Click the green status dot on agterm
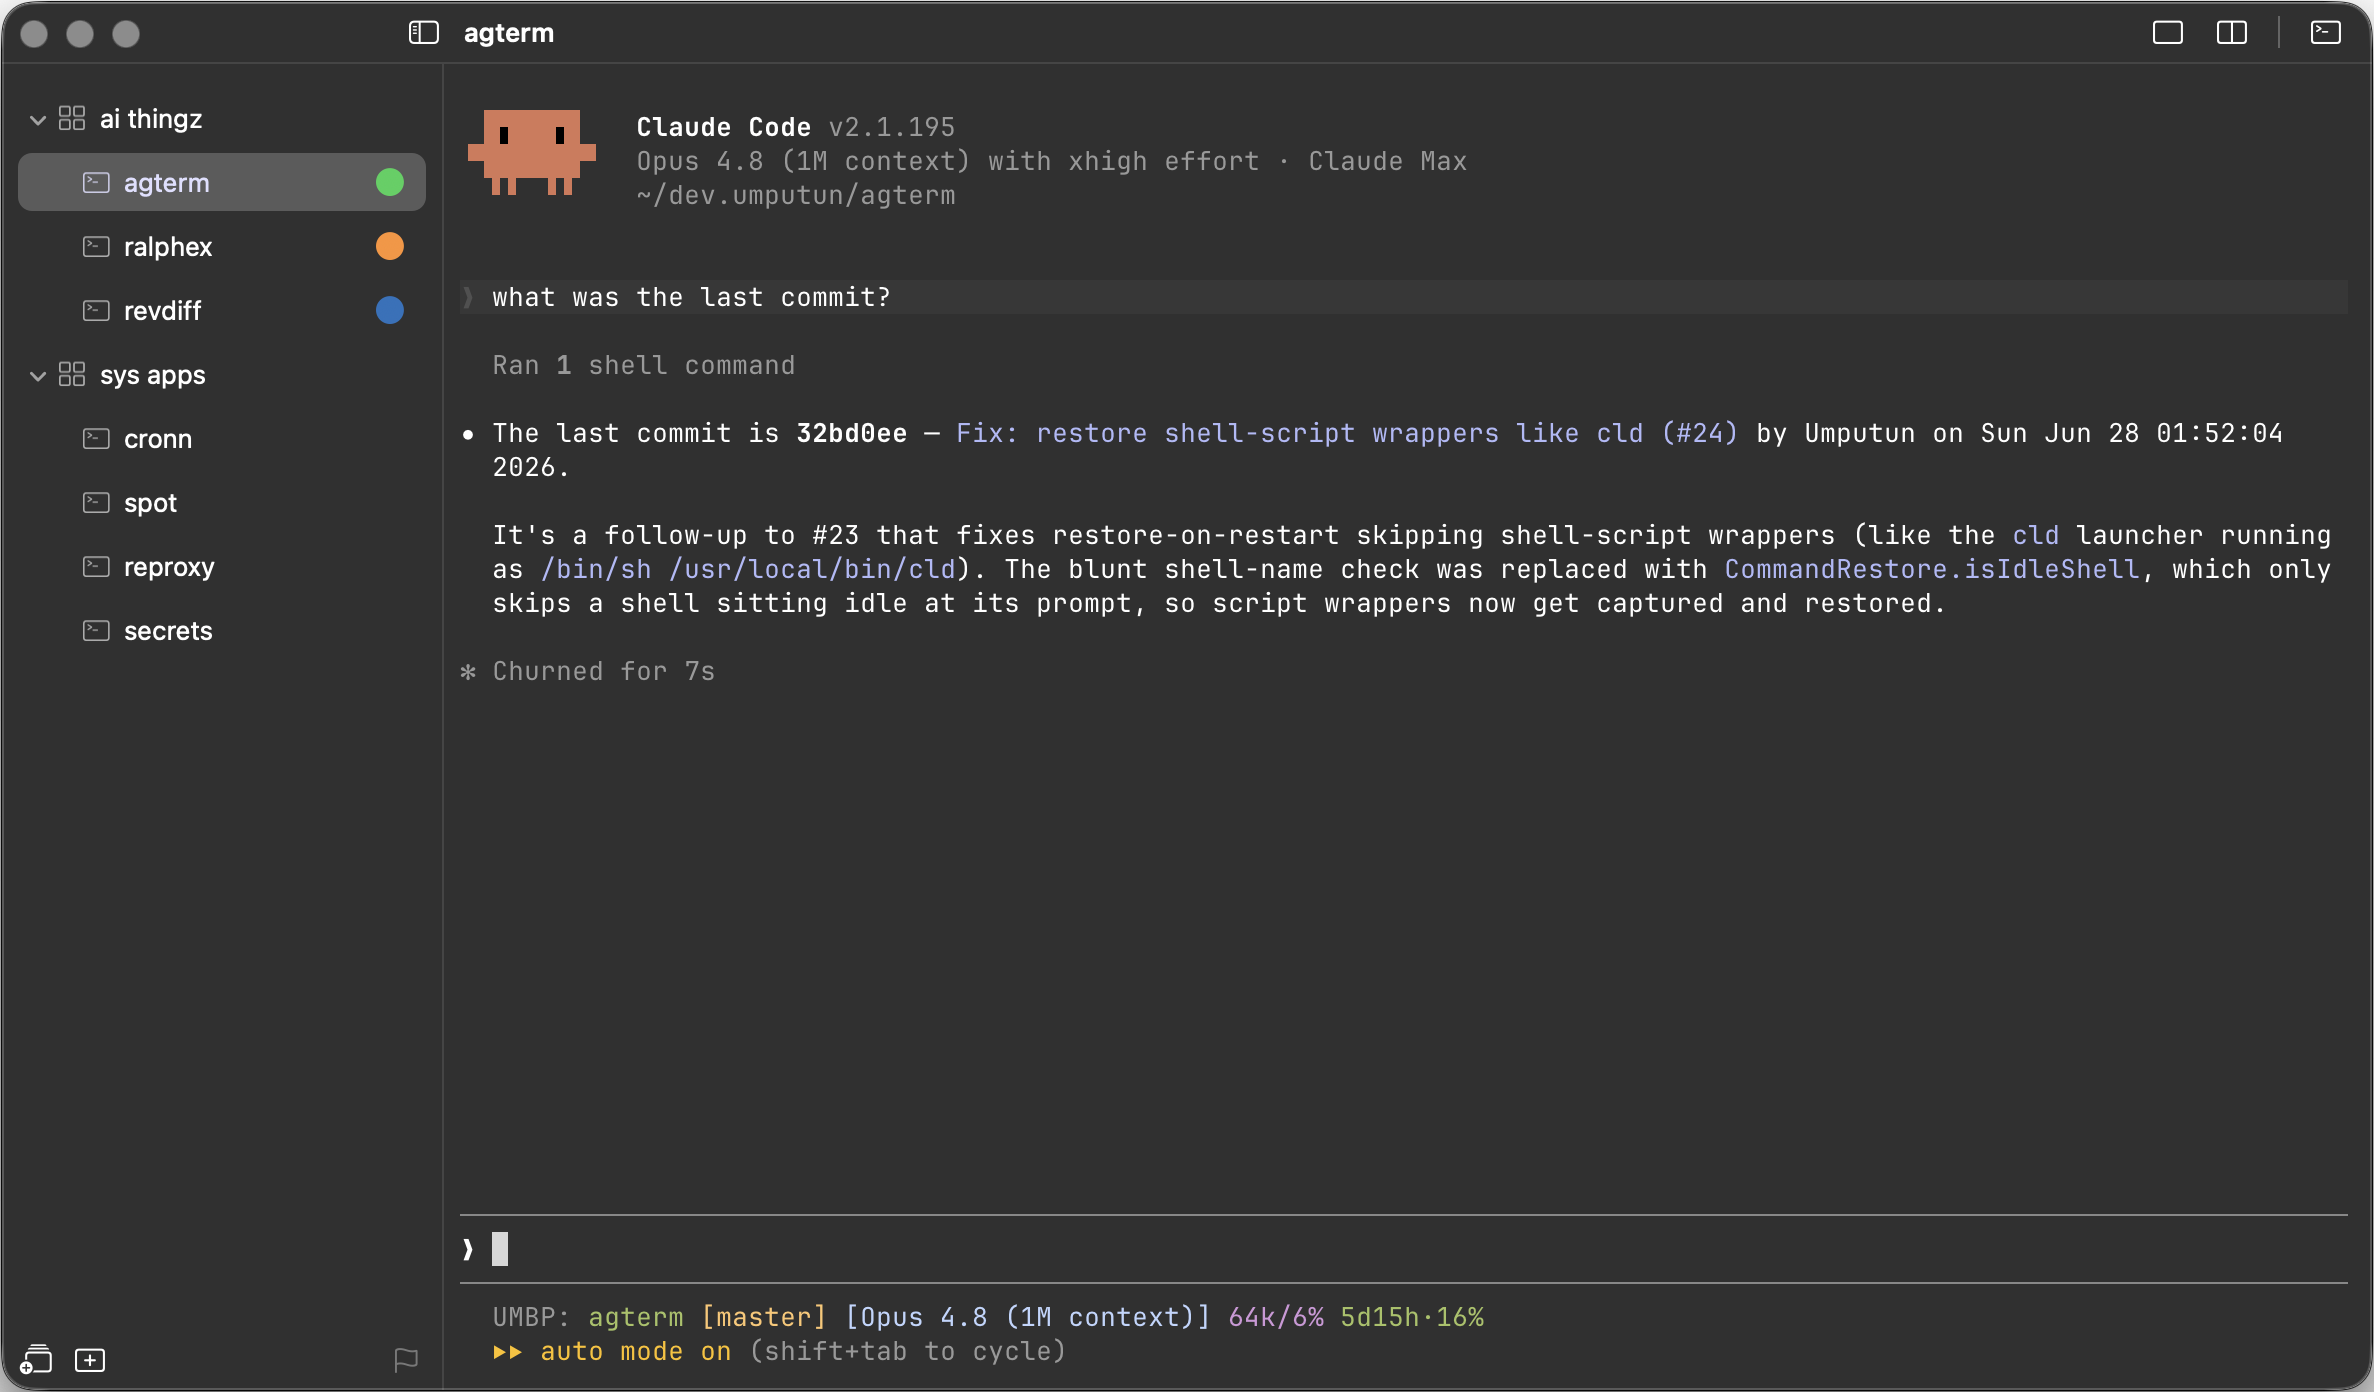2374x1392 pixels. [390, 182]
